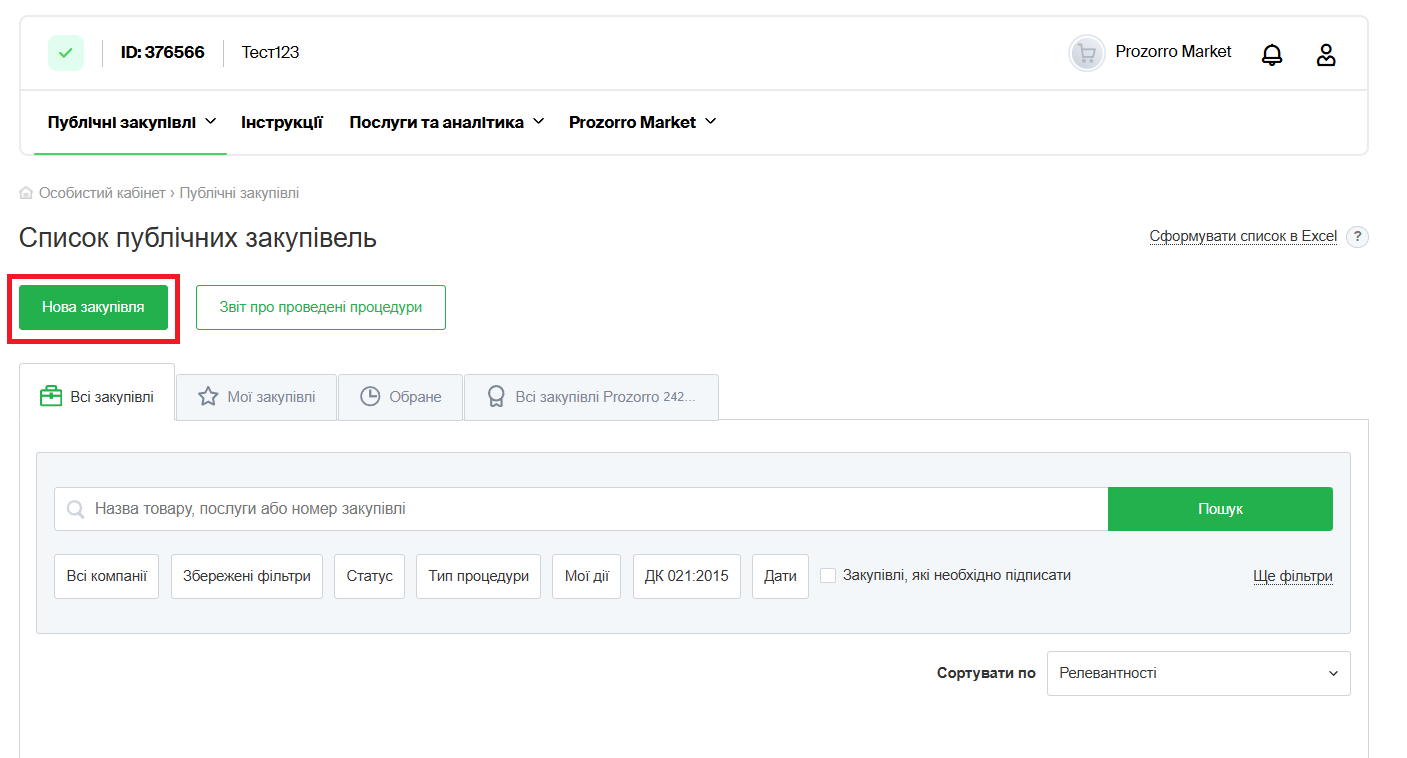Expand the 'Послуги та аналітика' menu

(x=446, y=122)
